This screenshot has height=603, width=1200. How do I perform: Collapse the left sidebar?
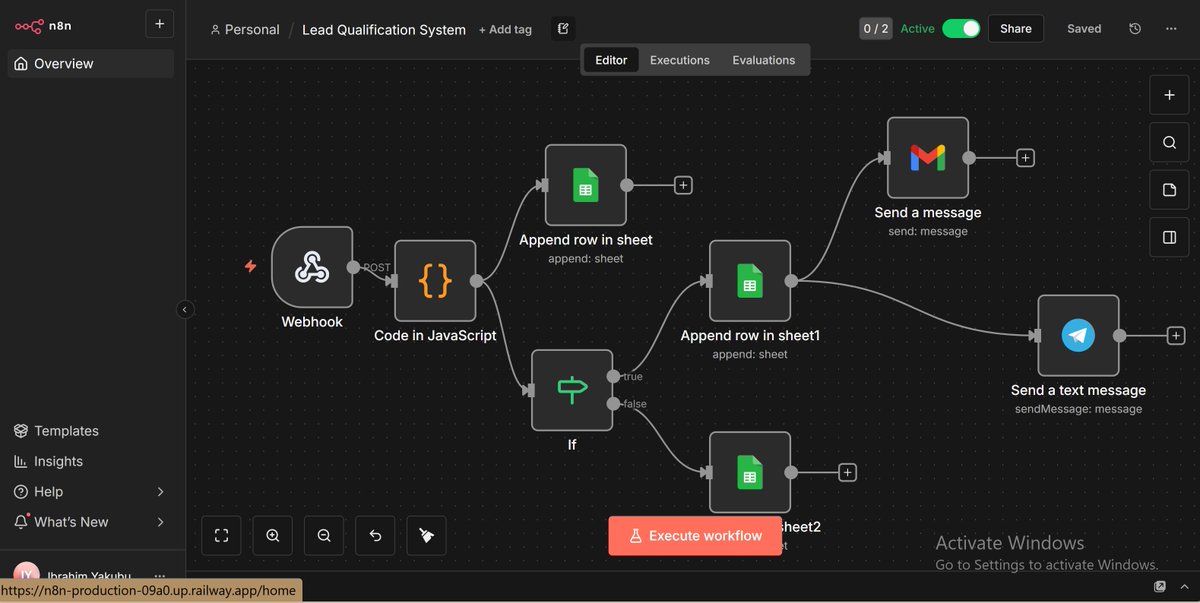185,310
